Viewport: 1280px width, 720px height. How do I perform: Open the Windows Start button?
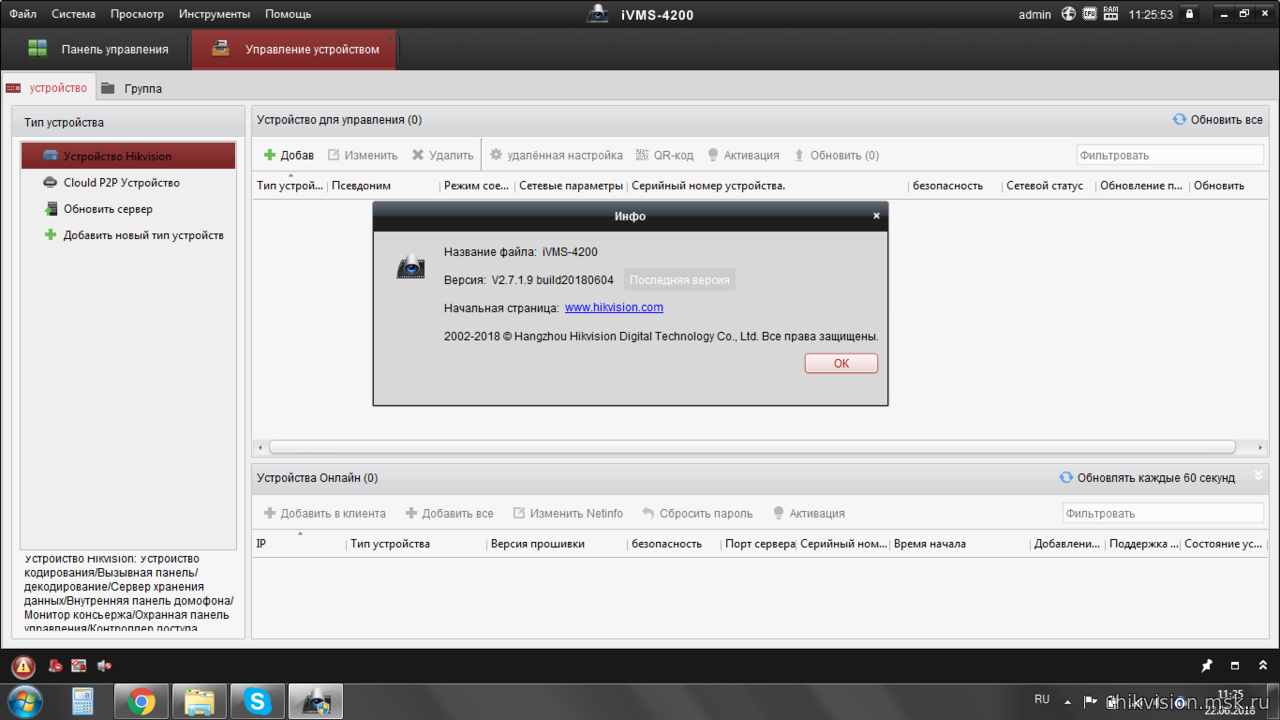24,701
